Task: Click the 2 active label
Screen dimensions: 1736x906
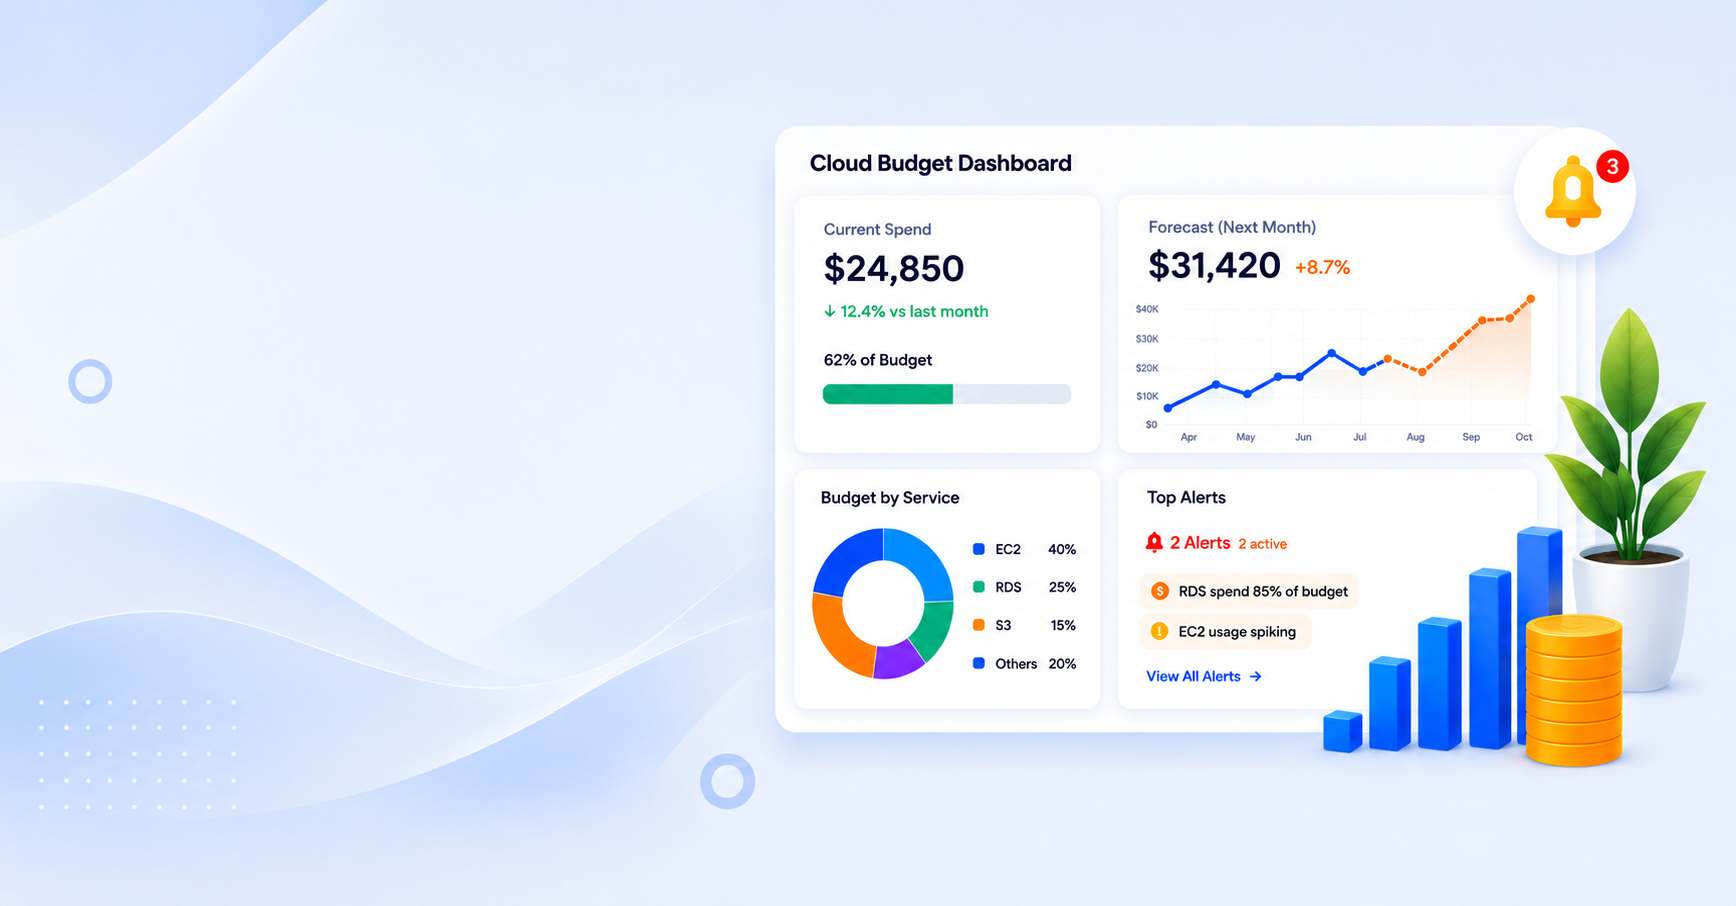Action: (1262, 544)
